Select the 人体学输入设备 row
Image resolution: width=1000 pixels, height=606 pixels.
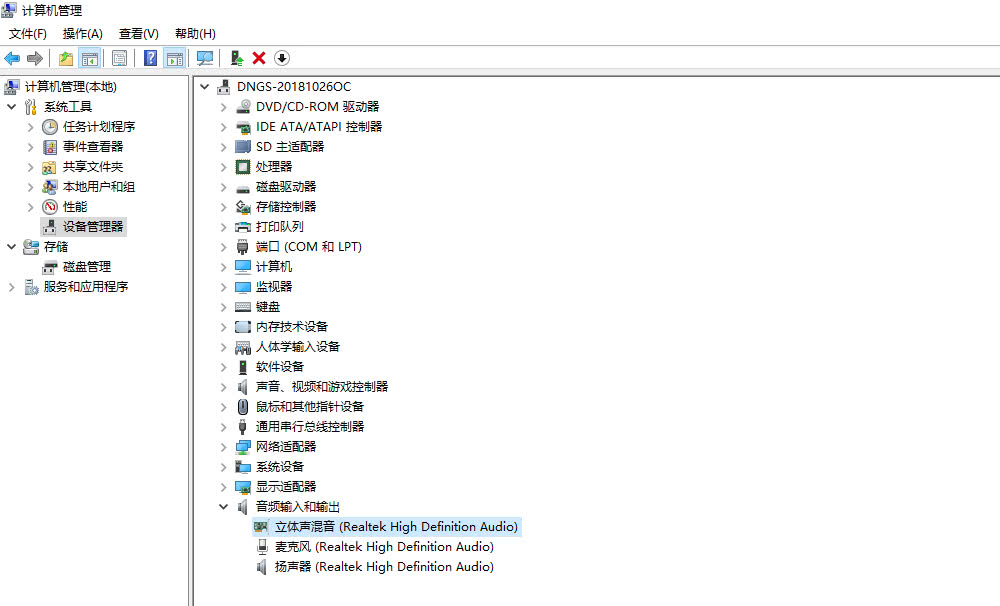(298, 347)
